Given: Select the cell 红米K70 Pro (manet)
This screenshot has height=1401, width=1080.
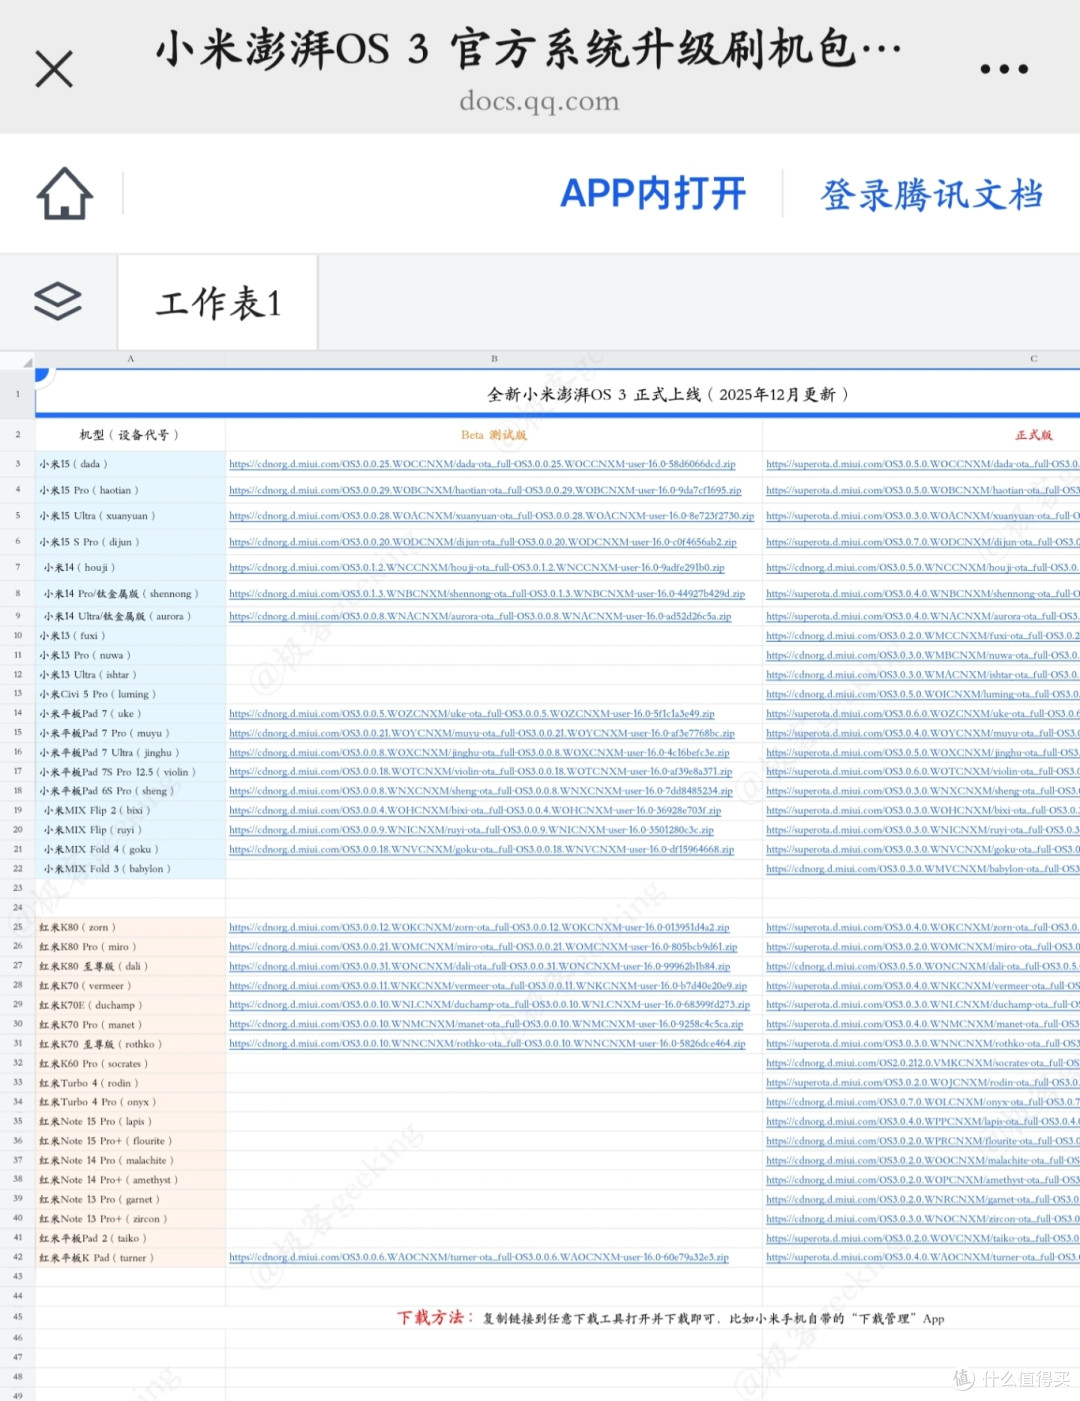Looking at the screenshot, I should [130, 1025].
